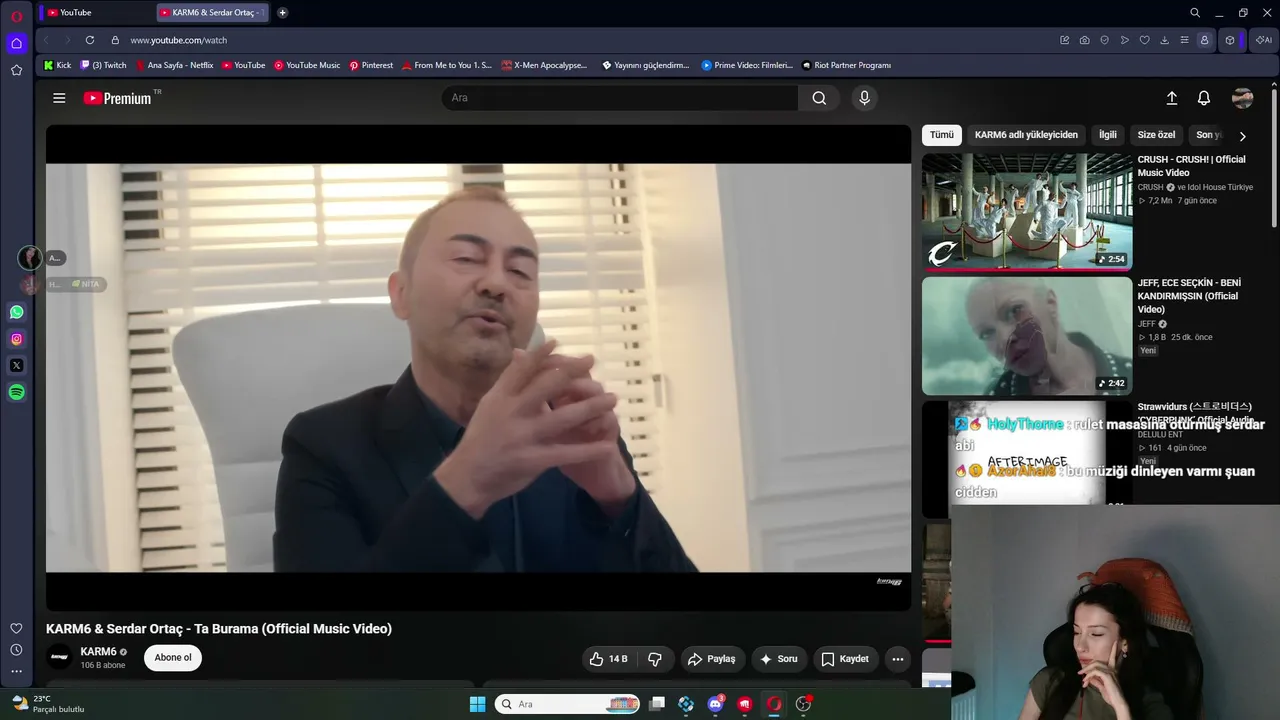This screenshot has width=1280, height=720.
Task: Reload the current page
Action: pos(90,40)
